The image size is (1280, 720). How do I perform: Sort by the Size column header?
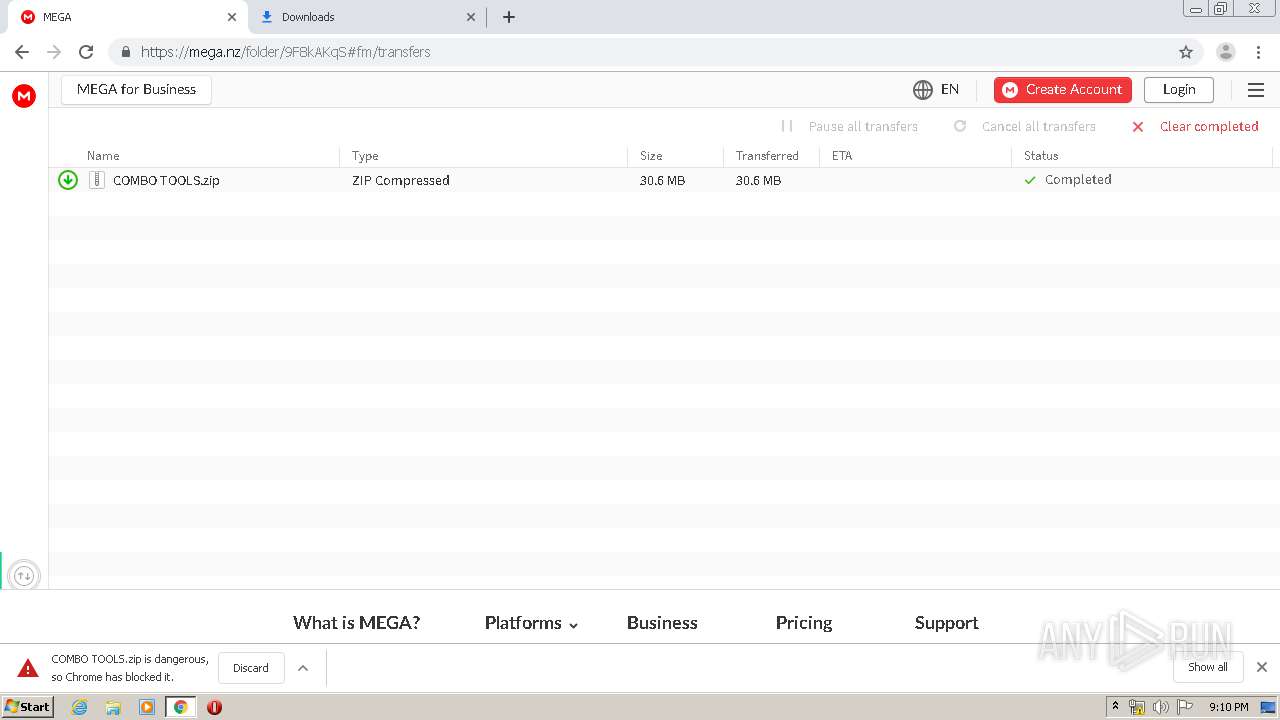click(x=651, y=156)
